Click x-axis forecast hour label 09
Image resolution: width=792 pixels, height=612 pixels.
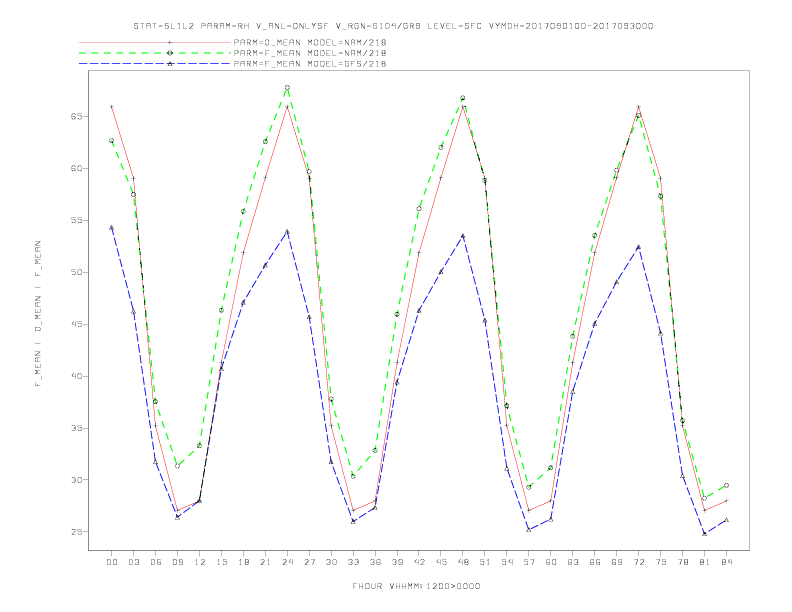click(177, 562)
